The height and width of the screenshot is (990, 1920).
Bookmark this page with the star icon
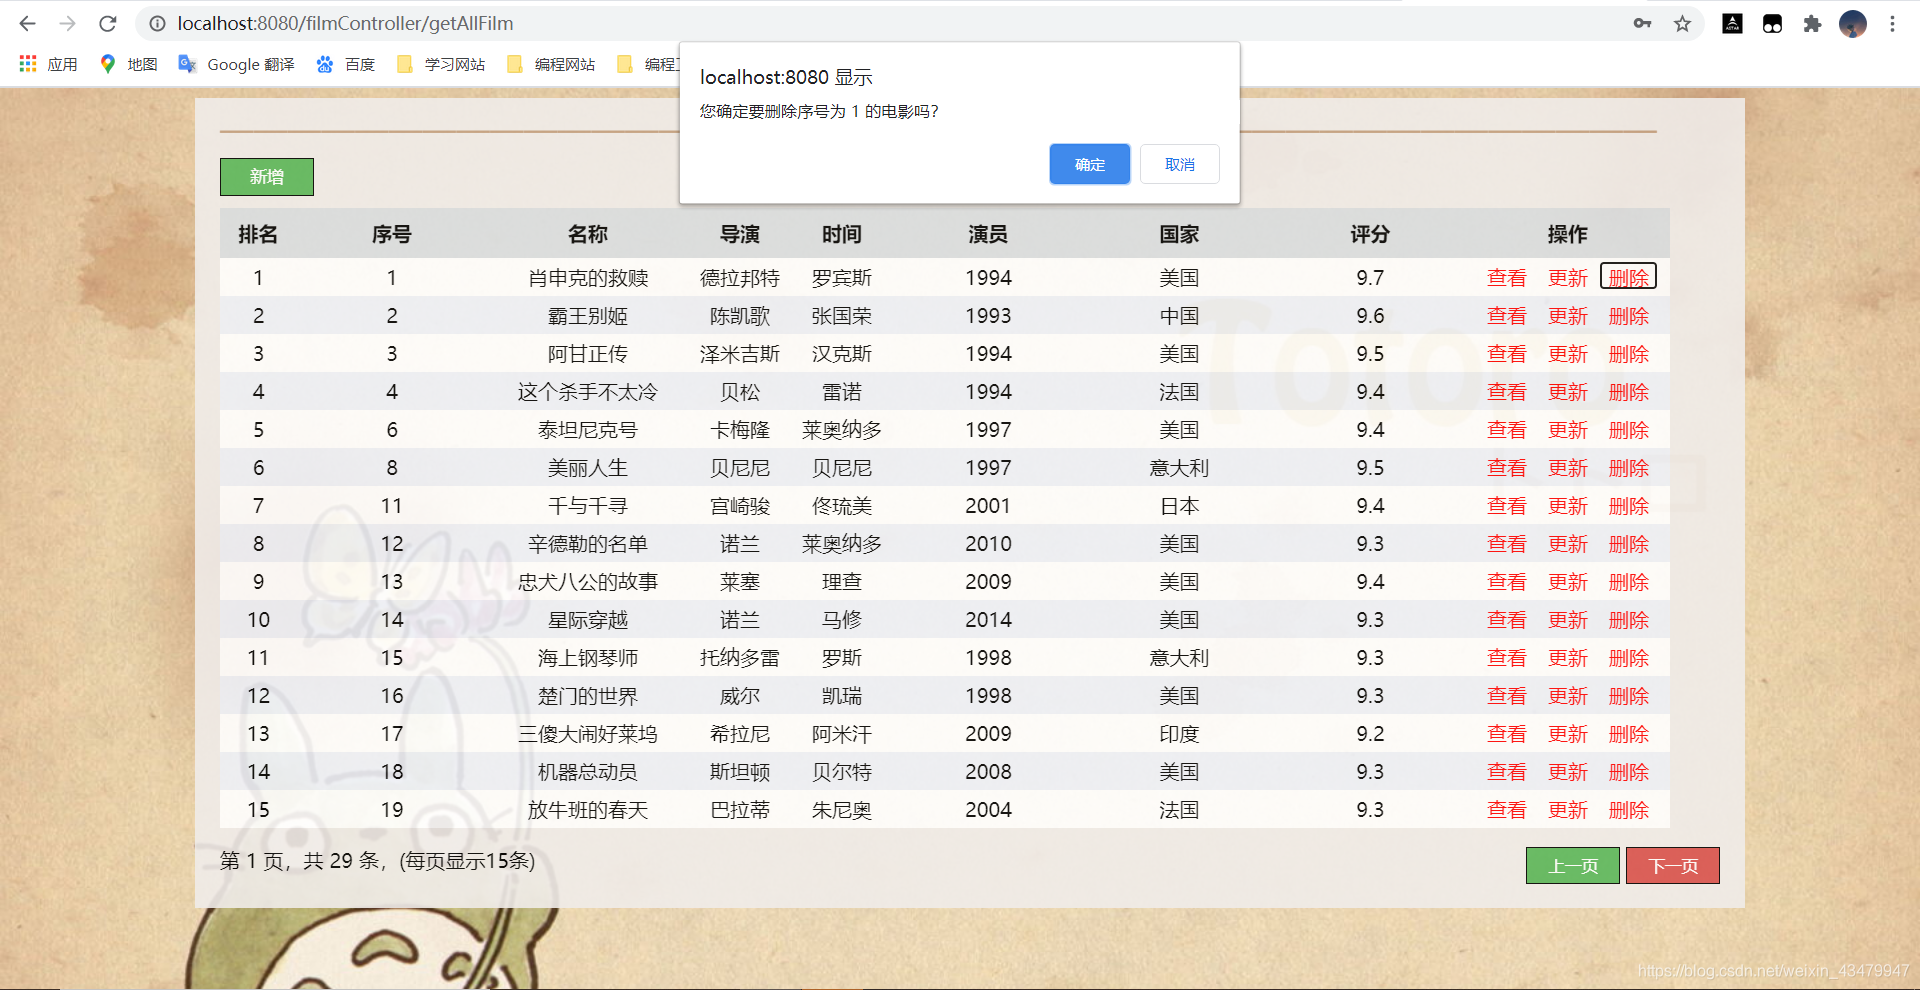click(x=1682, y=23)
